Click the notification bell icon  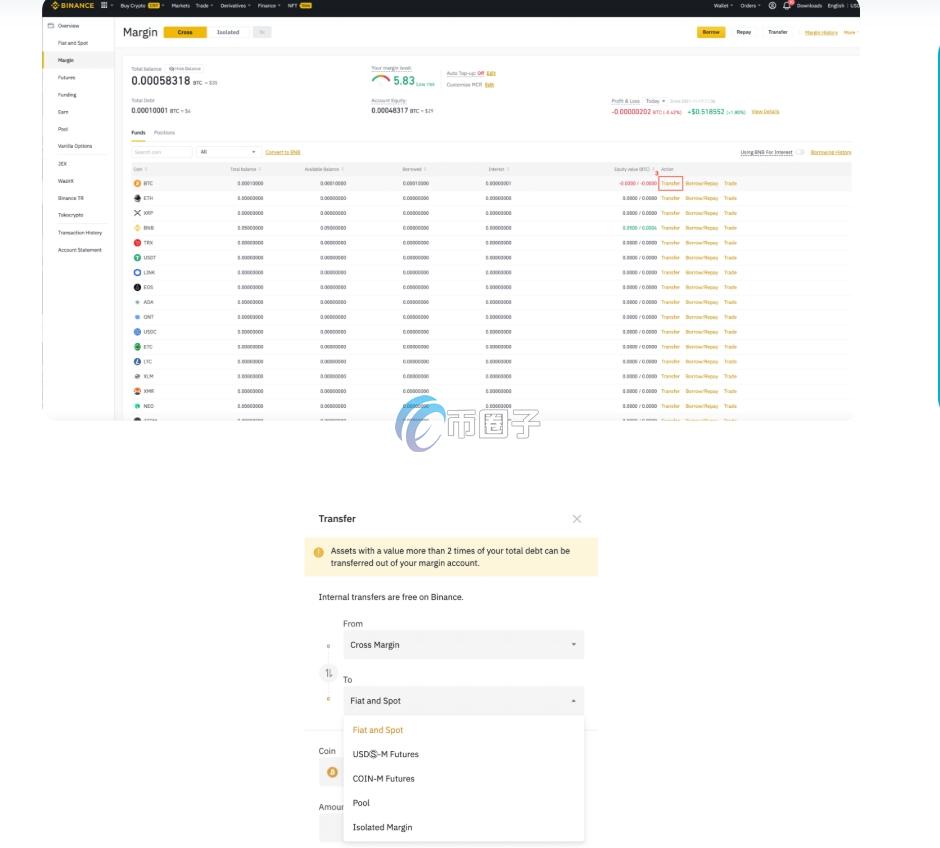click(787, 5)
